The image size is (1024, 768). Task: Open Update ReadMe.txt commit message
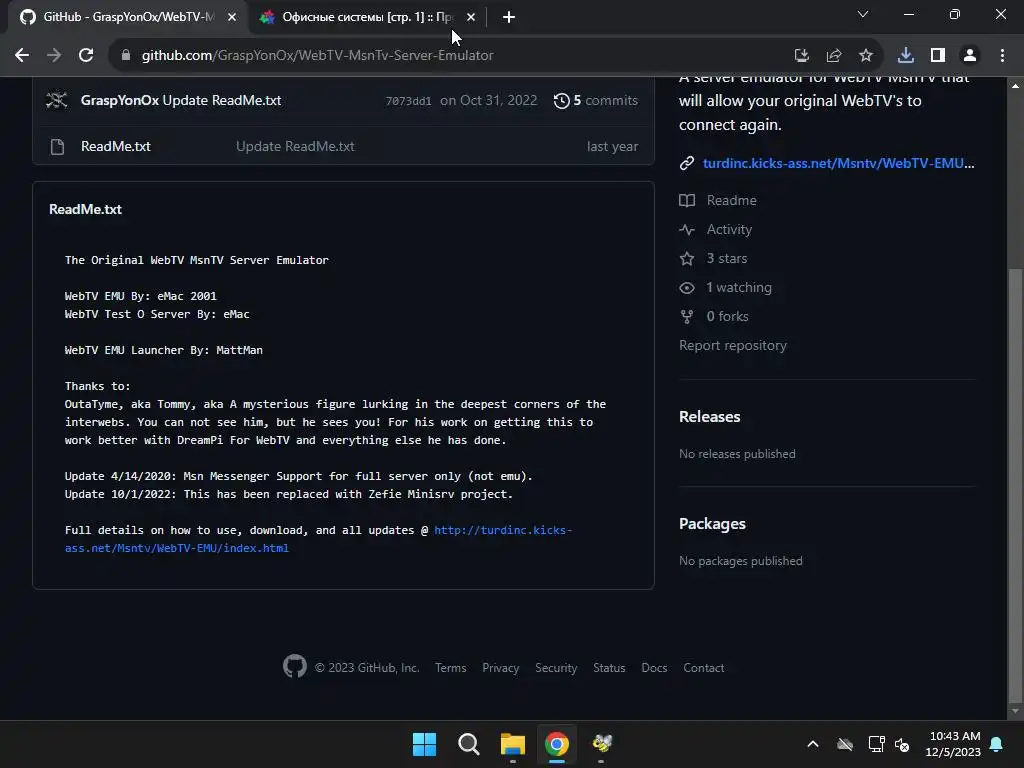point(222,100)
